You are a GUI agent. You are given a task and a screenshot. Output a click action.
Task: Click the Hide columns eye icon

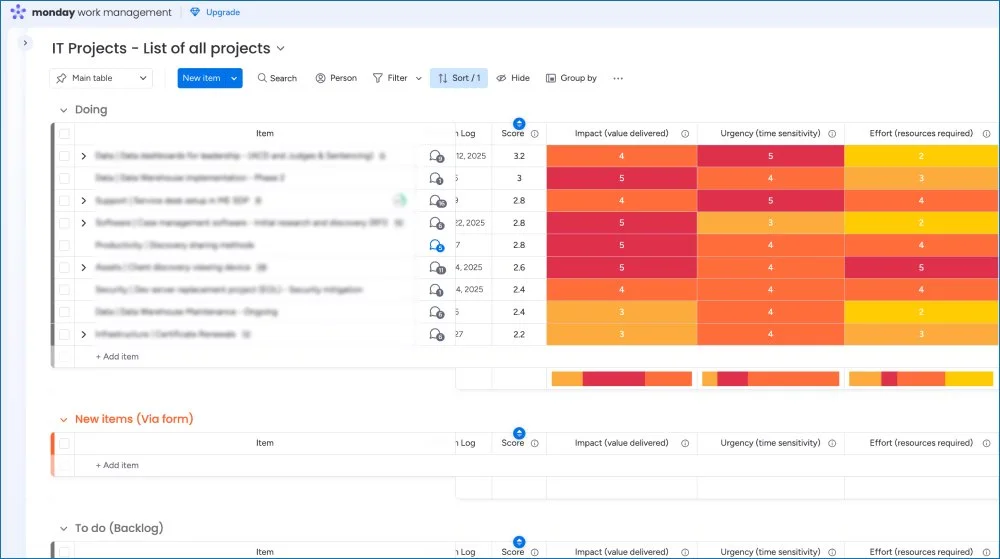(501, 78)
